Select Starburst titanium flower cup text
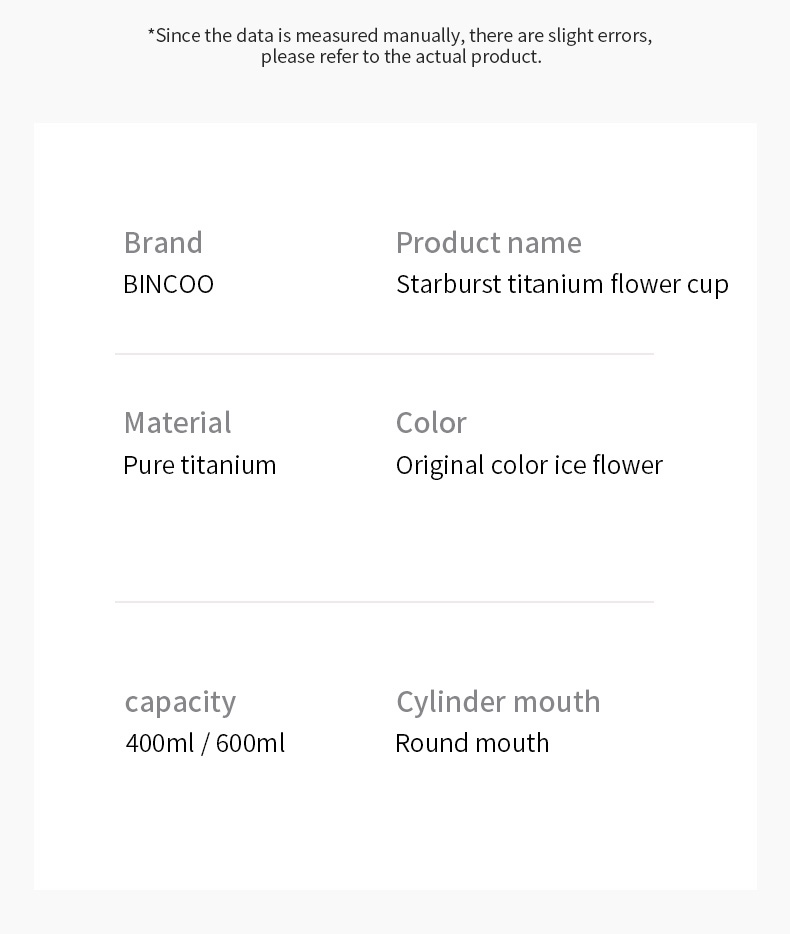Viewport: 790px width, 935px height. pos(562,284)
